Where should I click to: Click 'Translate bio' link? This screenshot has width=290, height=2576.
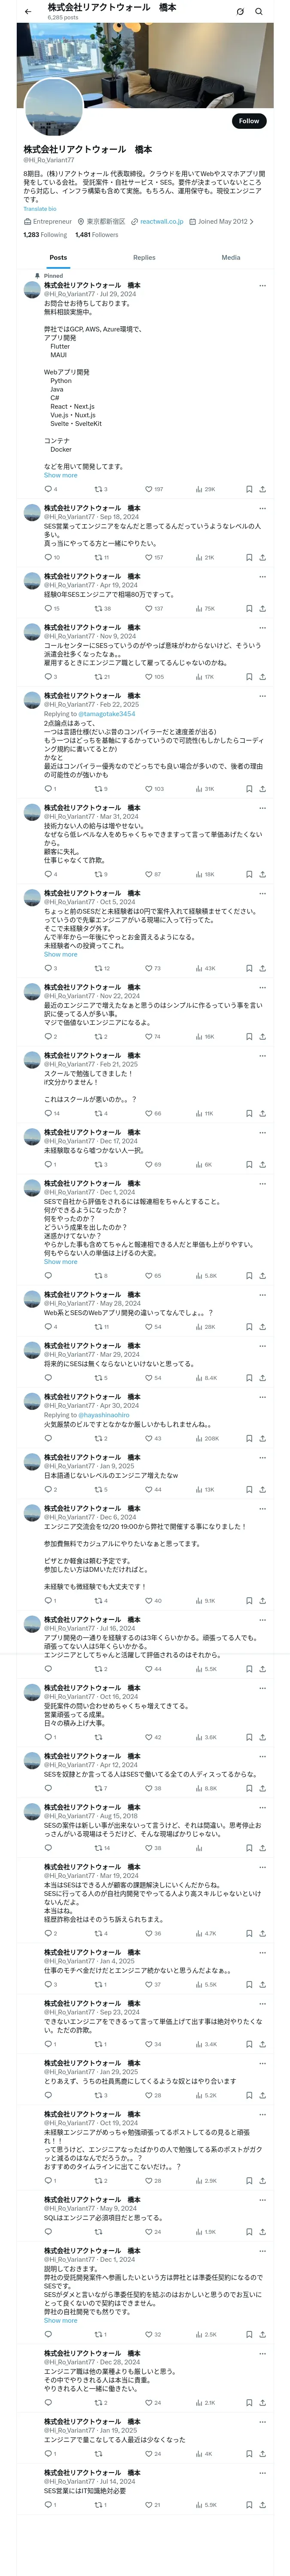[x=40, y=209]
